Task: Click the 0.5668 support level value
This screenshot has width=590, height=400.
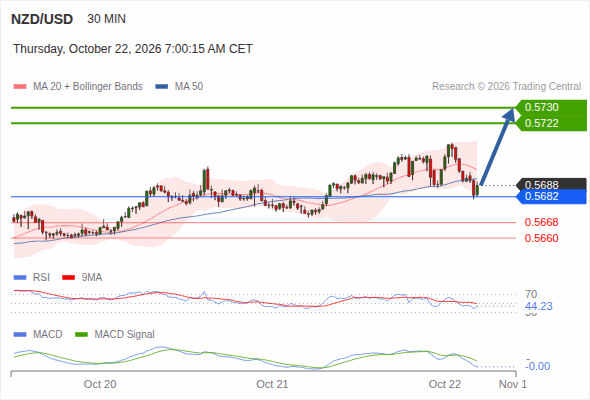Action: click(x=541, y=222)
